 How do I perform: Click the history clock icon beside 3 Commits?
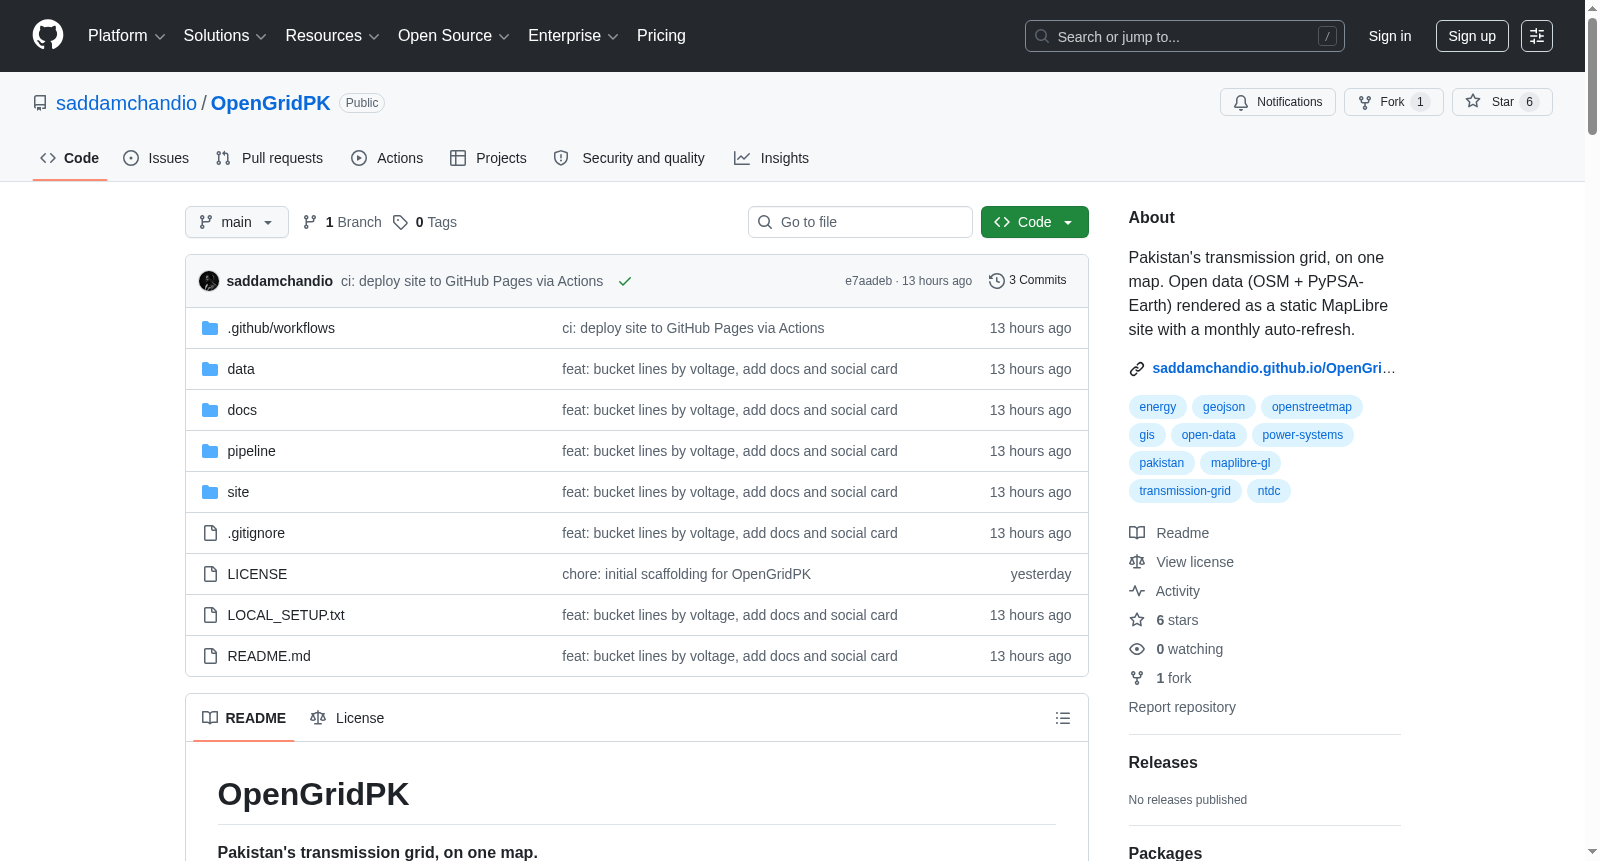(997, 281)
